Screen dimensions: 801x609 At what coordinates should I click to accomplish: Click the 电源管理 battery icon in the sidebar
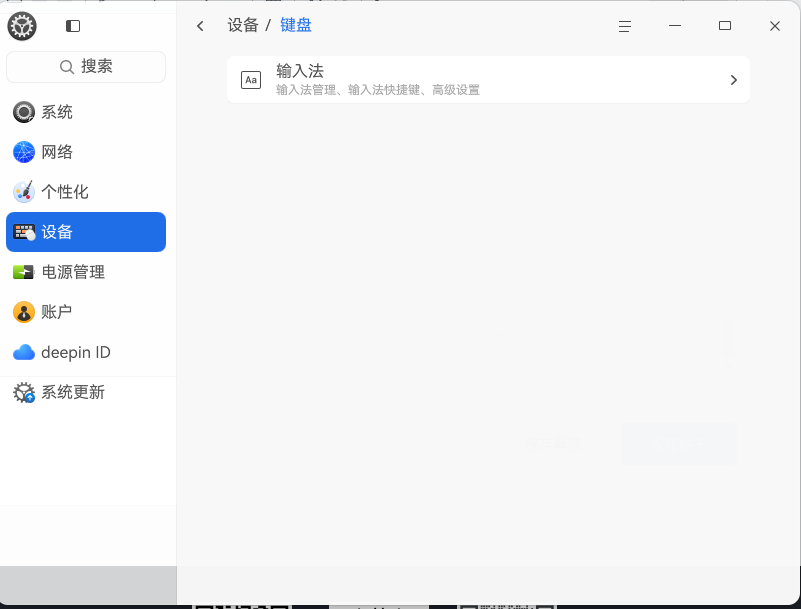click(x=23, y=272)
